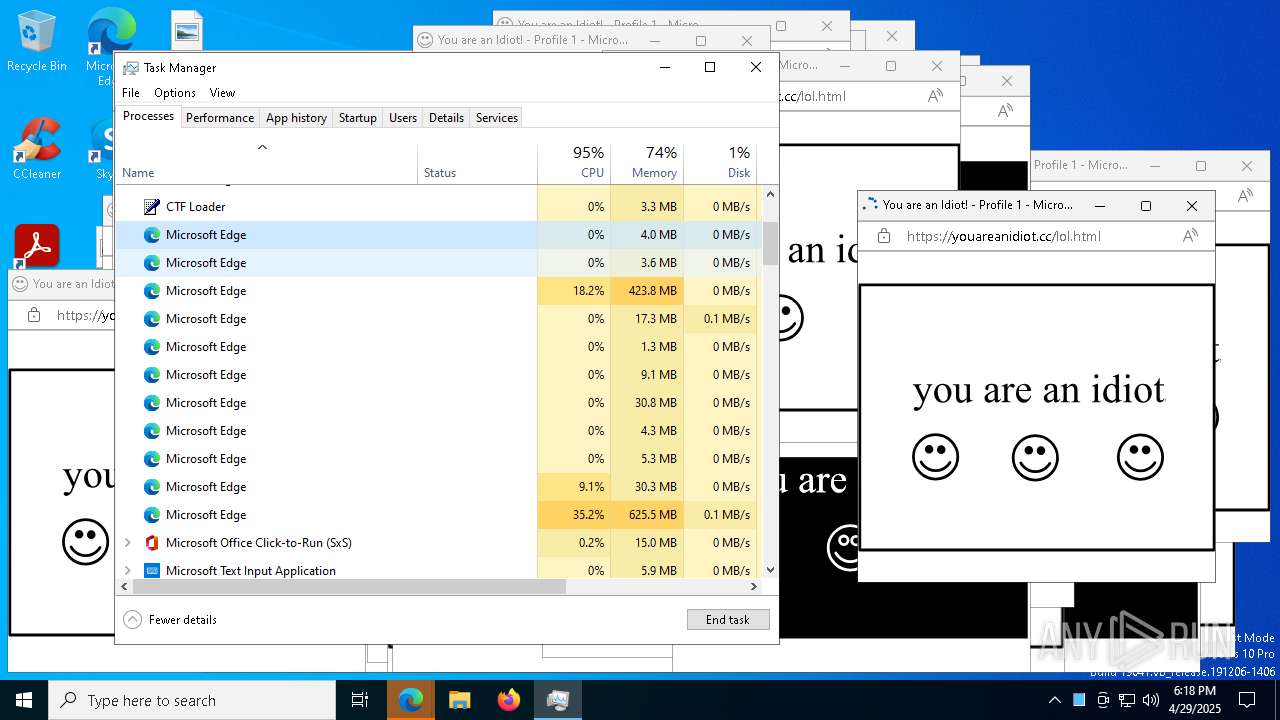Collapse to Fewer details view
The height and width of the screenshot is (720, 1280).
click(x=170, y=620)
